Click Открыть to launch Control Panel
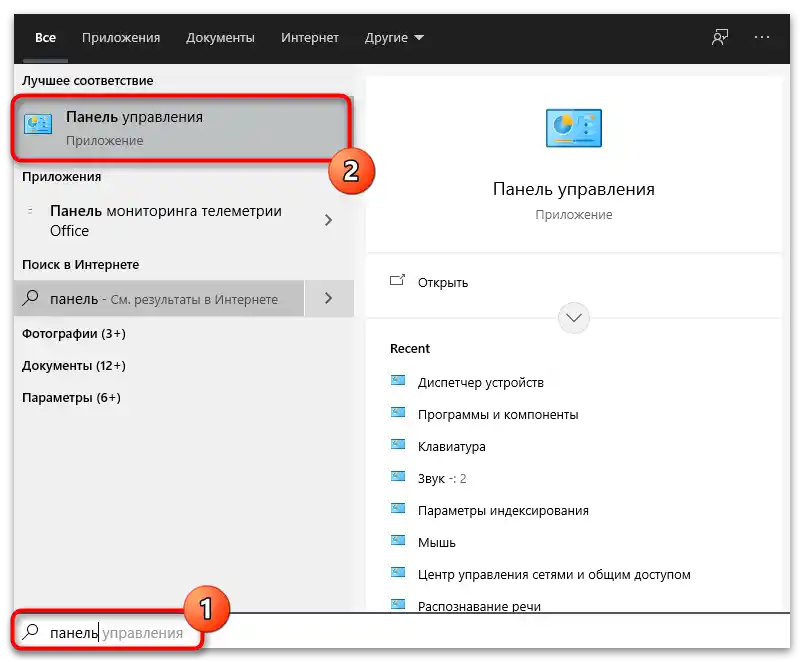The image size is (804, 662). (443, 283)
